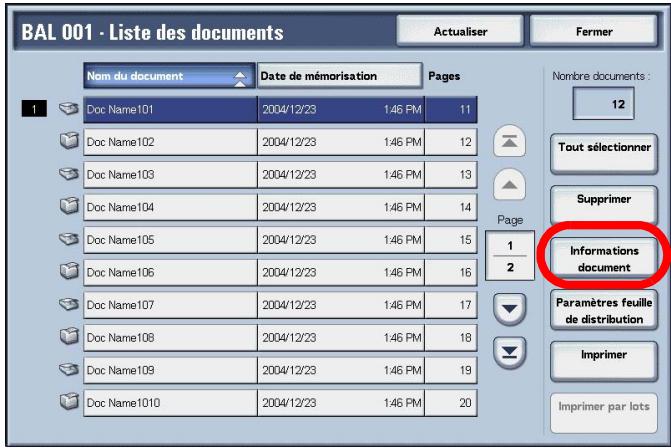Click the Nombre documents count field

pos(603,104)
